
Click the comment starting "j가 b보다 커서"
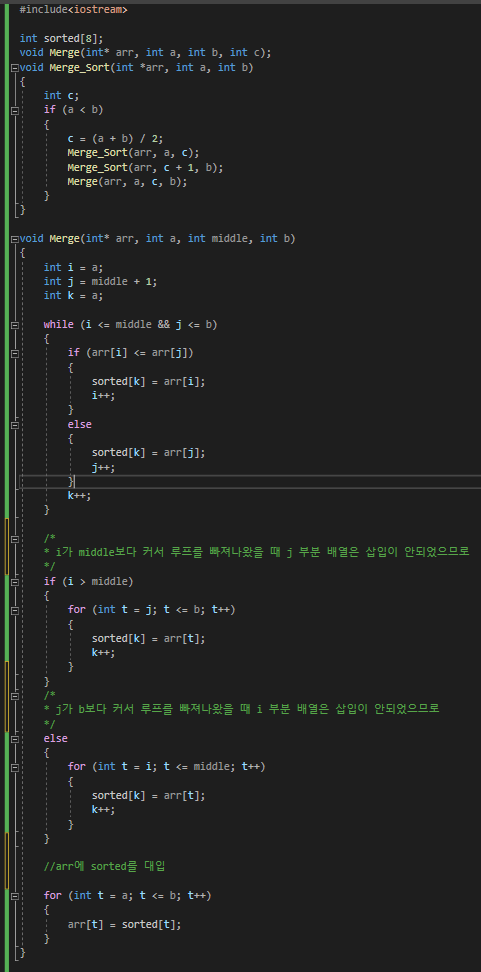point(241,709)
